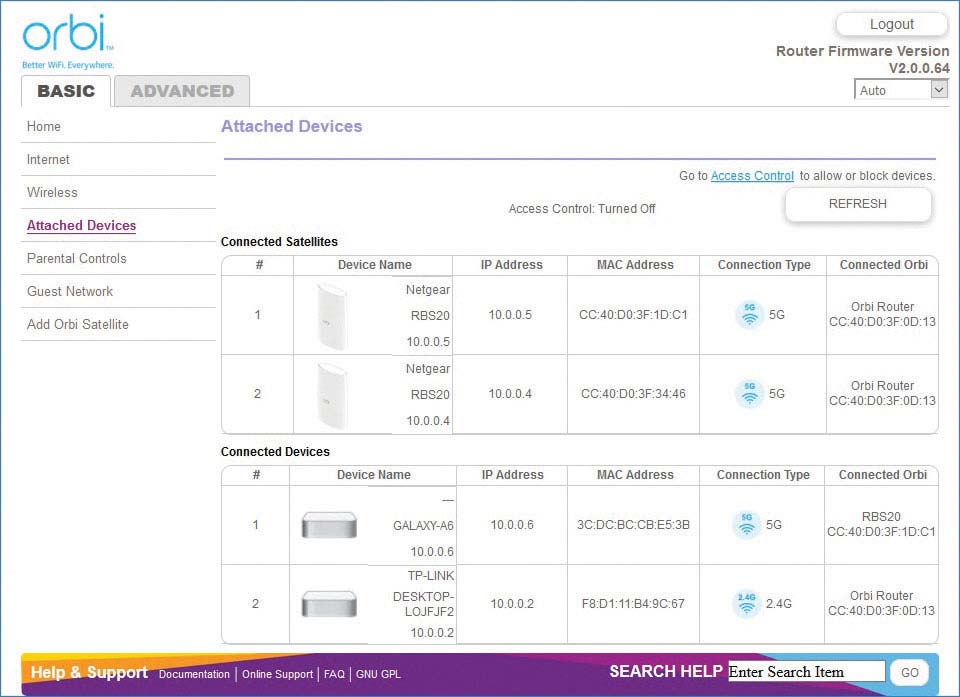960x697 pixels.
Task: Click the Help & Support label
Action: [x=89, y=673]
